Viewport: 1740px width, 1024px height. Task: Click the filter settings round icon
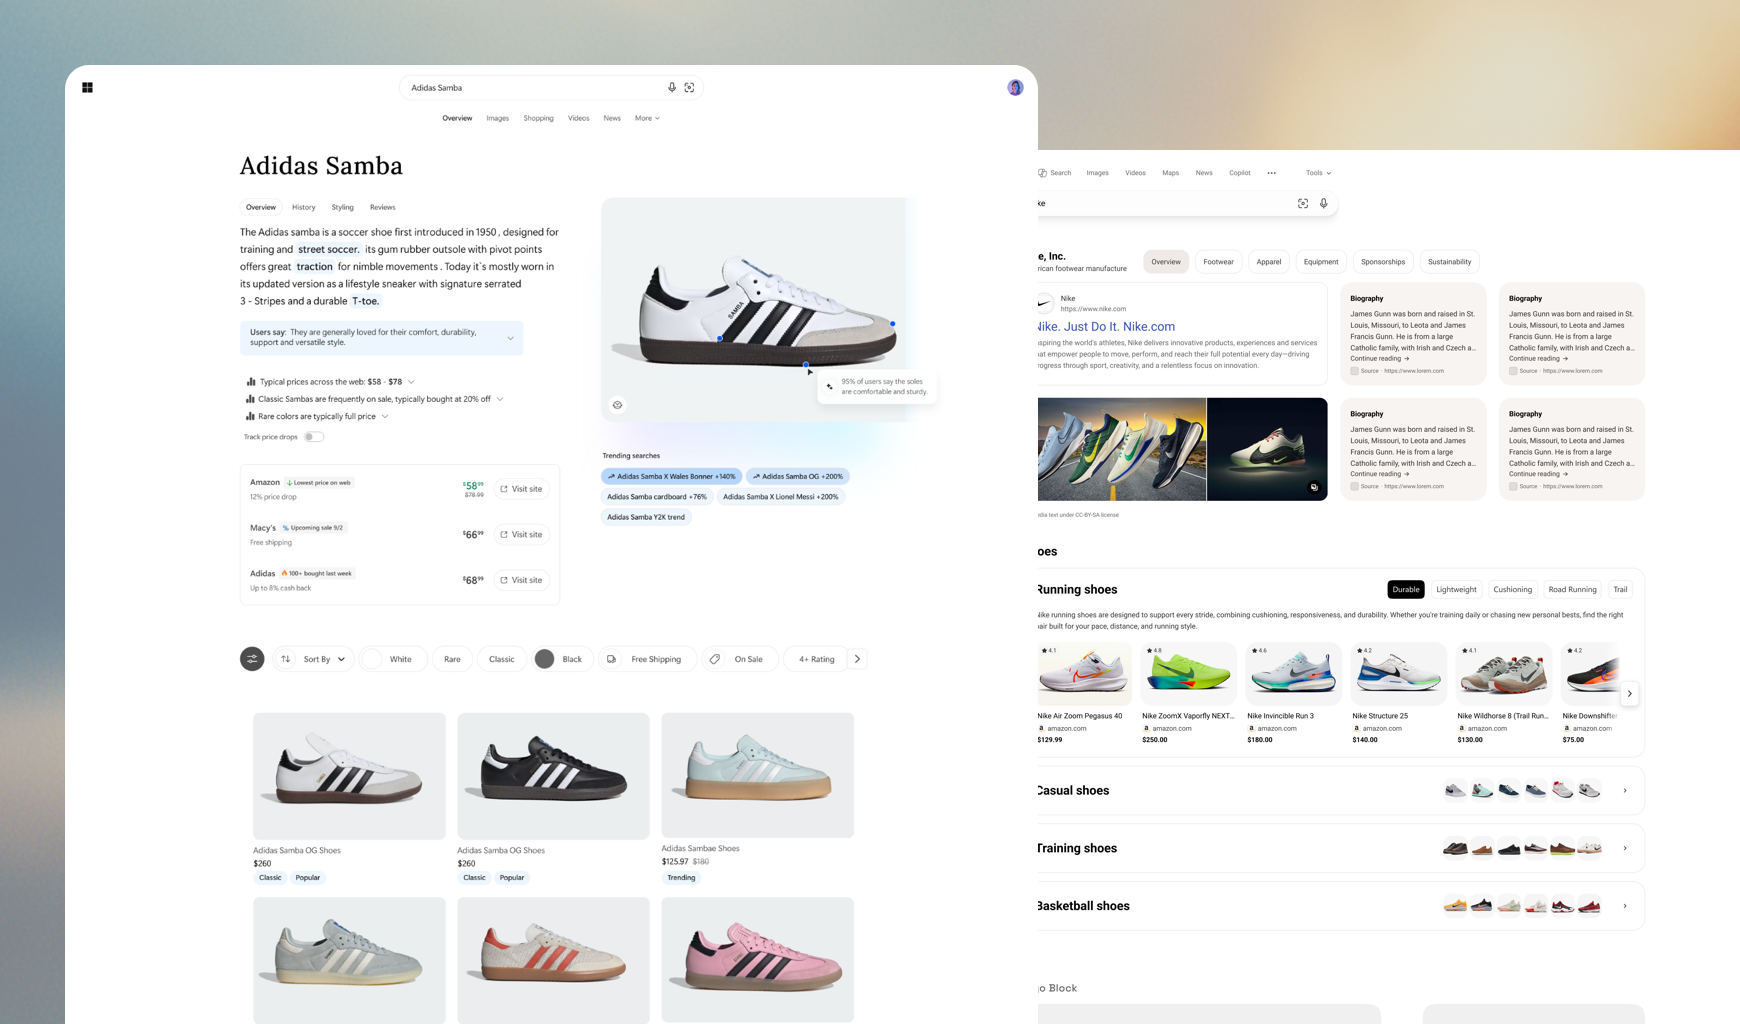[252, 659]
